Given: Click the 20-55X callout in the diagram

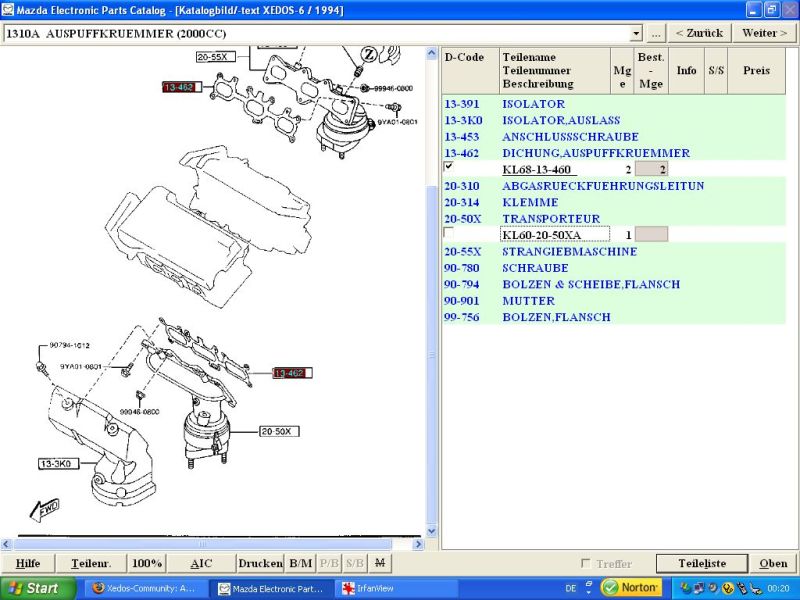Looking at the screenshot, I should pos(216,57).
